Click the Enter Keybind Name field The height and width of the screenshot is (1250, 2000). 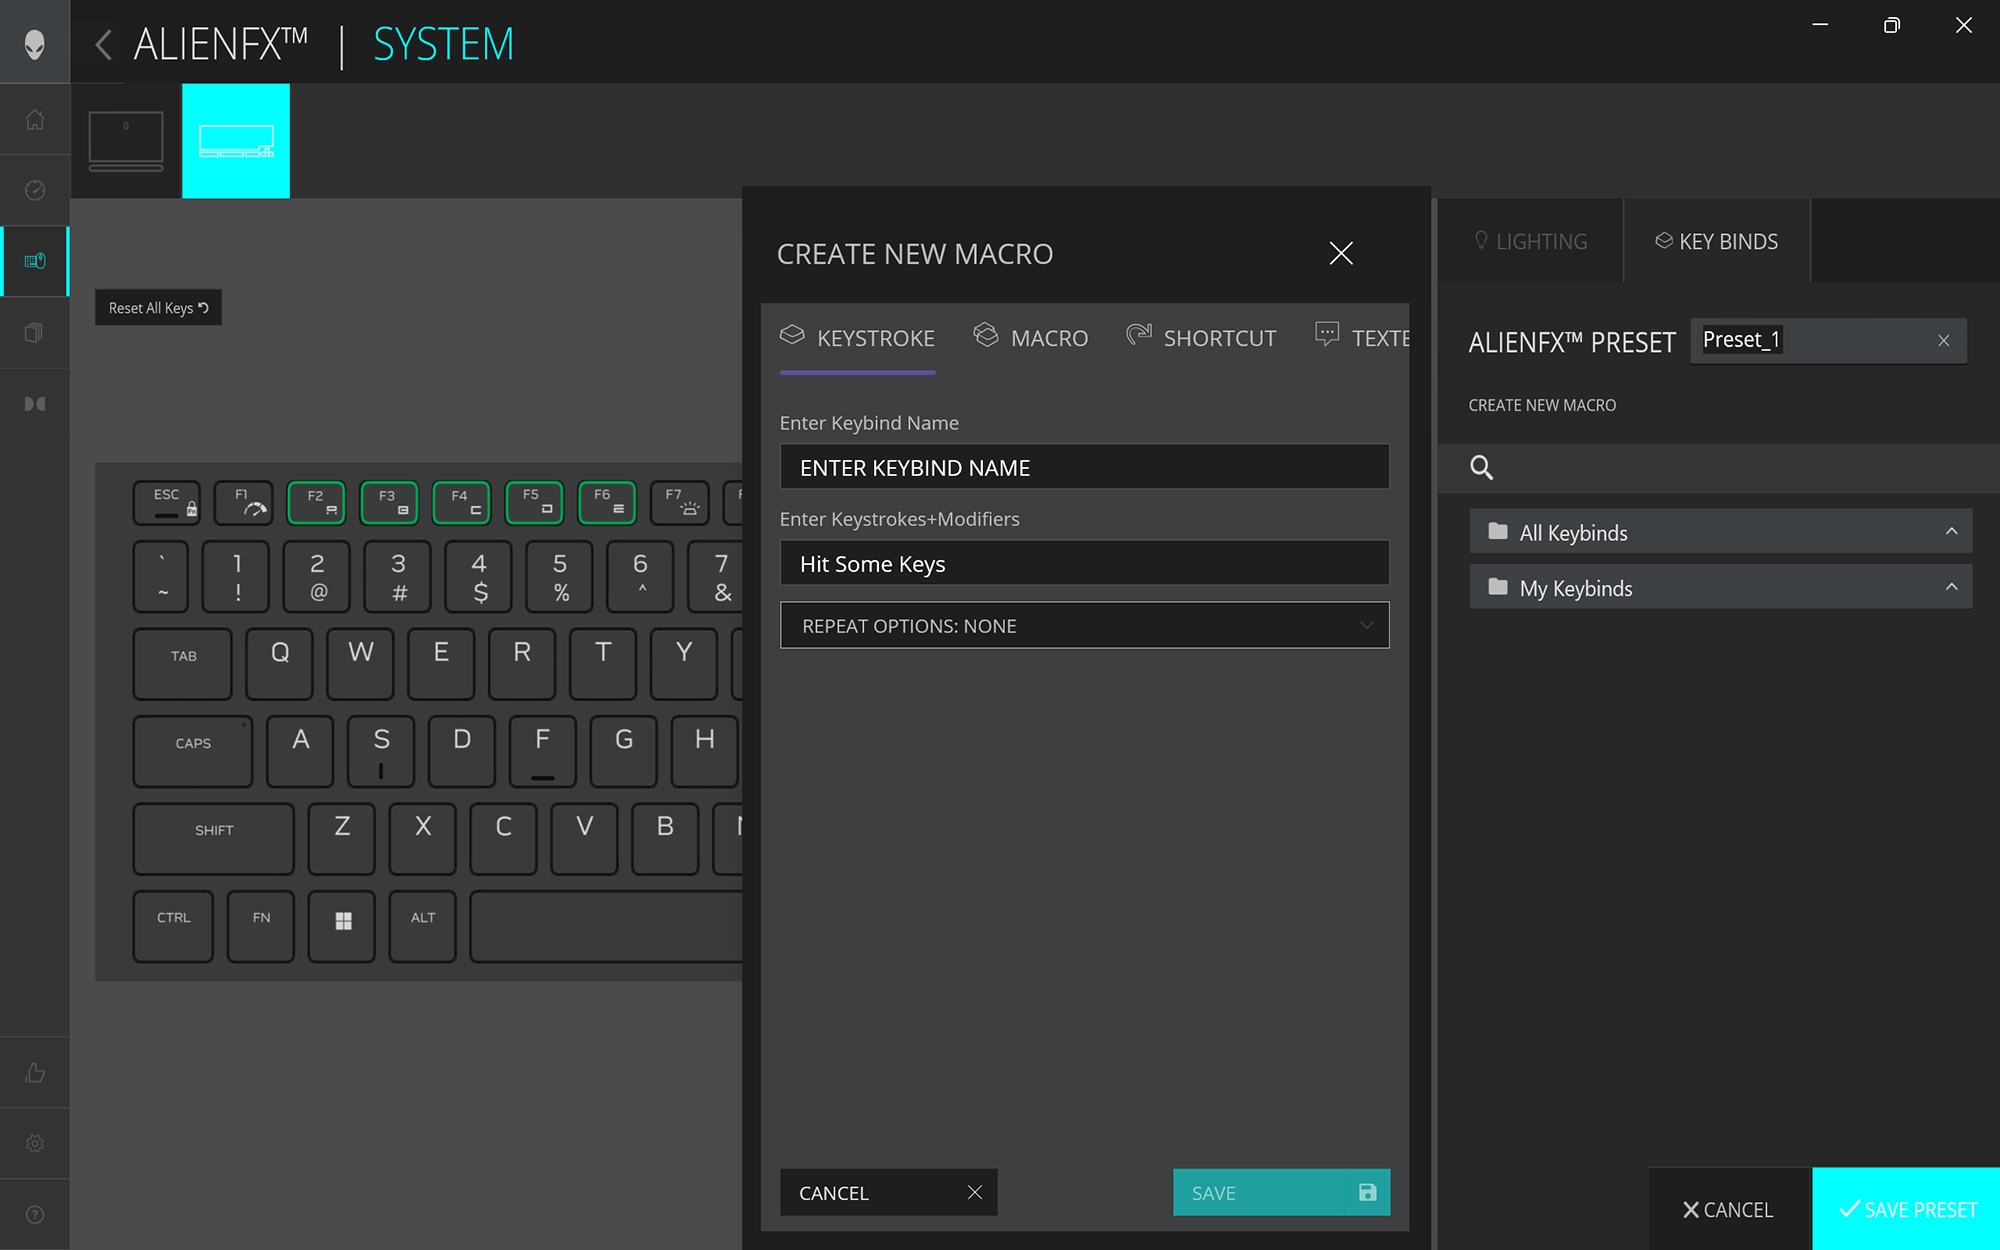[1084, 467]
